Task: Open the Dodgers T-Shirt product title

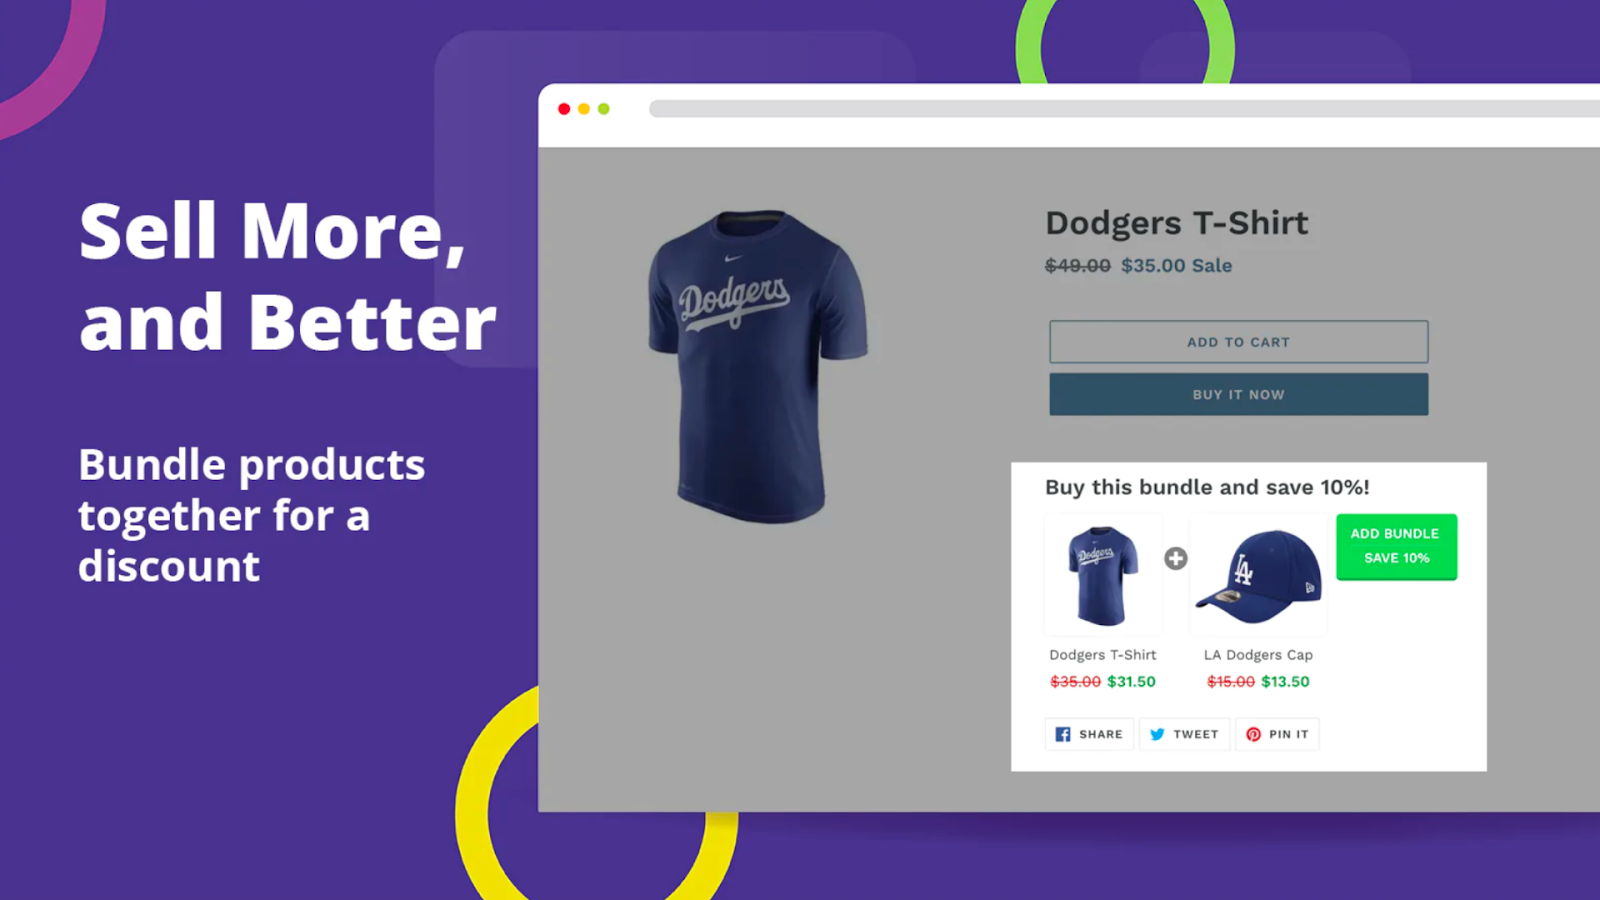Action: (x=1177, y=223)
